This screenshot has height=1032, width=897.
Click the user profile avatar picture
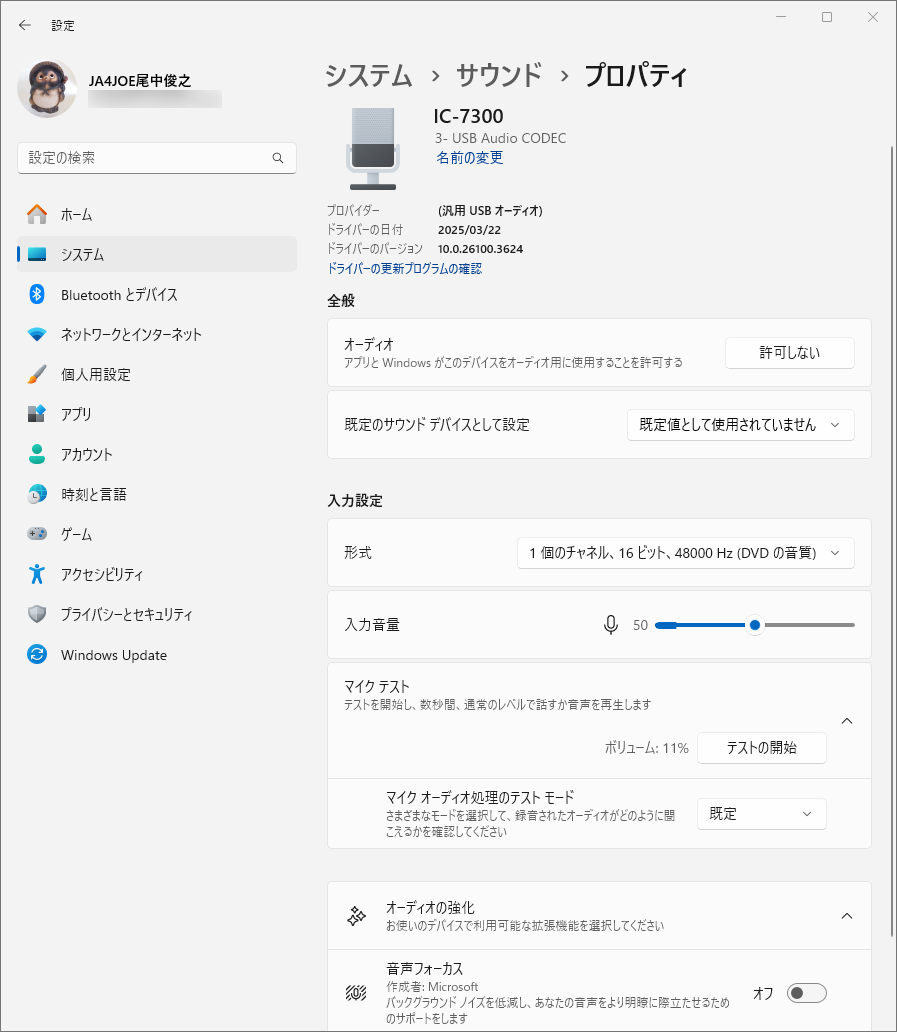tap(47, 88)
